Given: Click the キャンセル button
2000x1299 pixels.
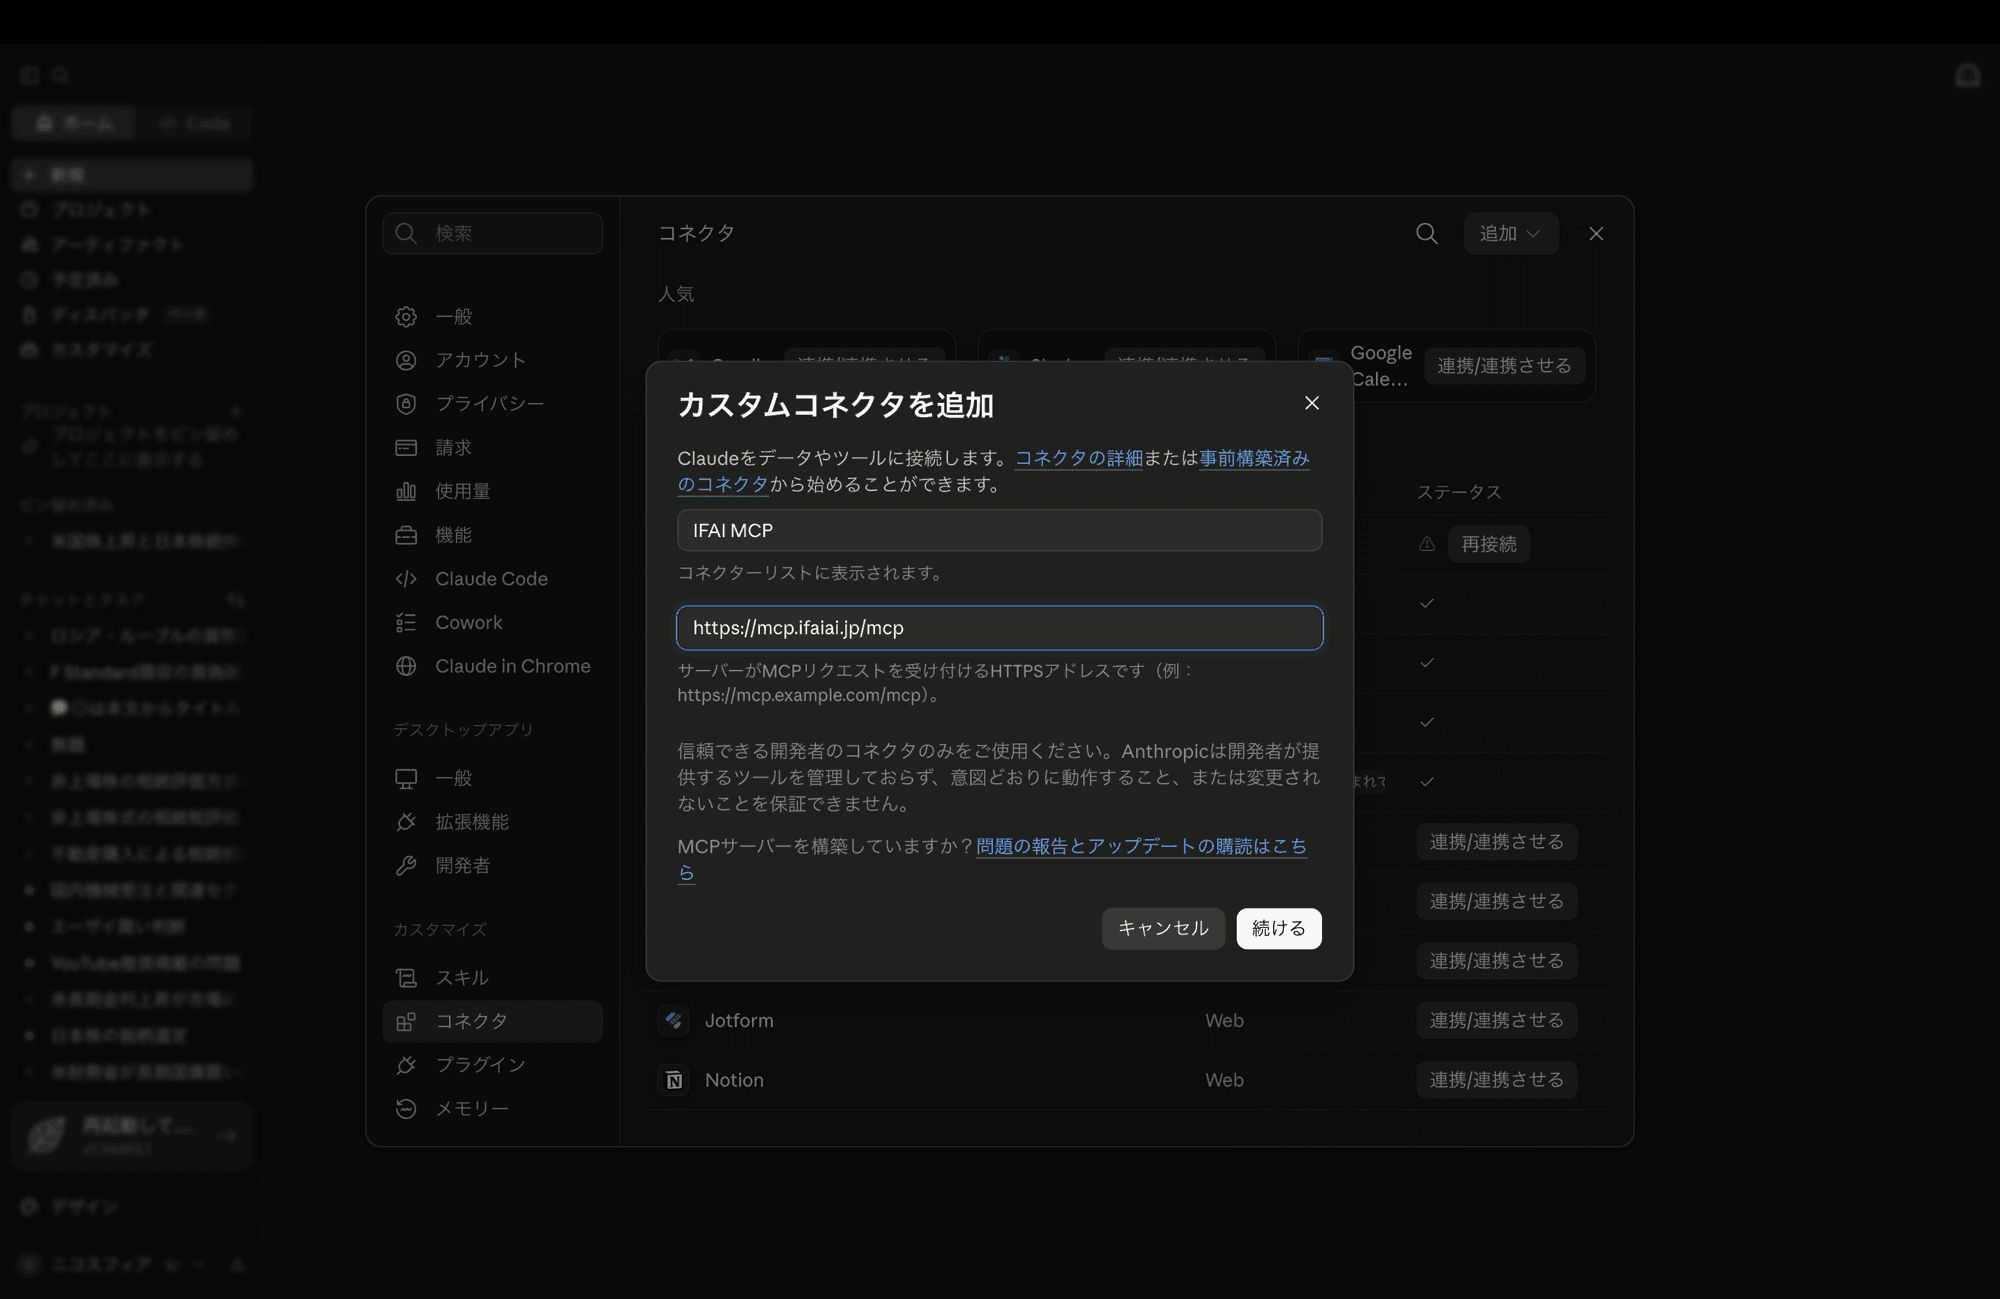Looking at the screenshot, I should coord(1163,928).
